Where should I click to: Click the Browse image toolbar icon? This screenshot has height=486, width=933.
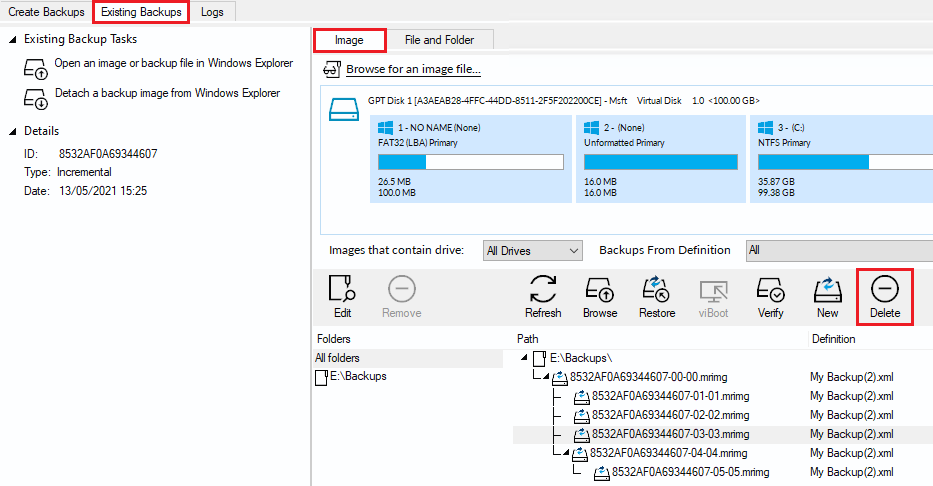tap(600, 296)
